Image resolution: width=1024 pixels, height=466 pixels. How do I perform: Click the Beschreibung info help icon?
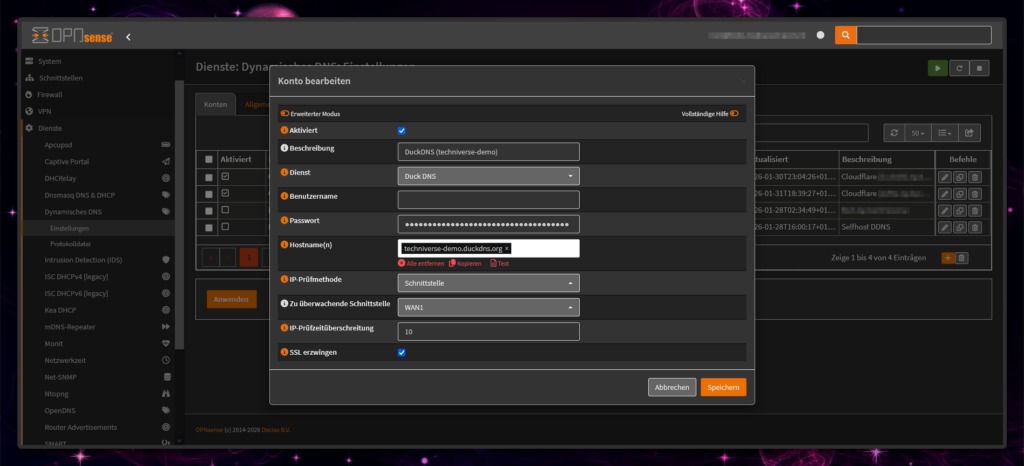[284, 149]
